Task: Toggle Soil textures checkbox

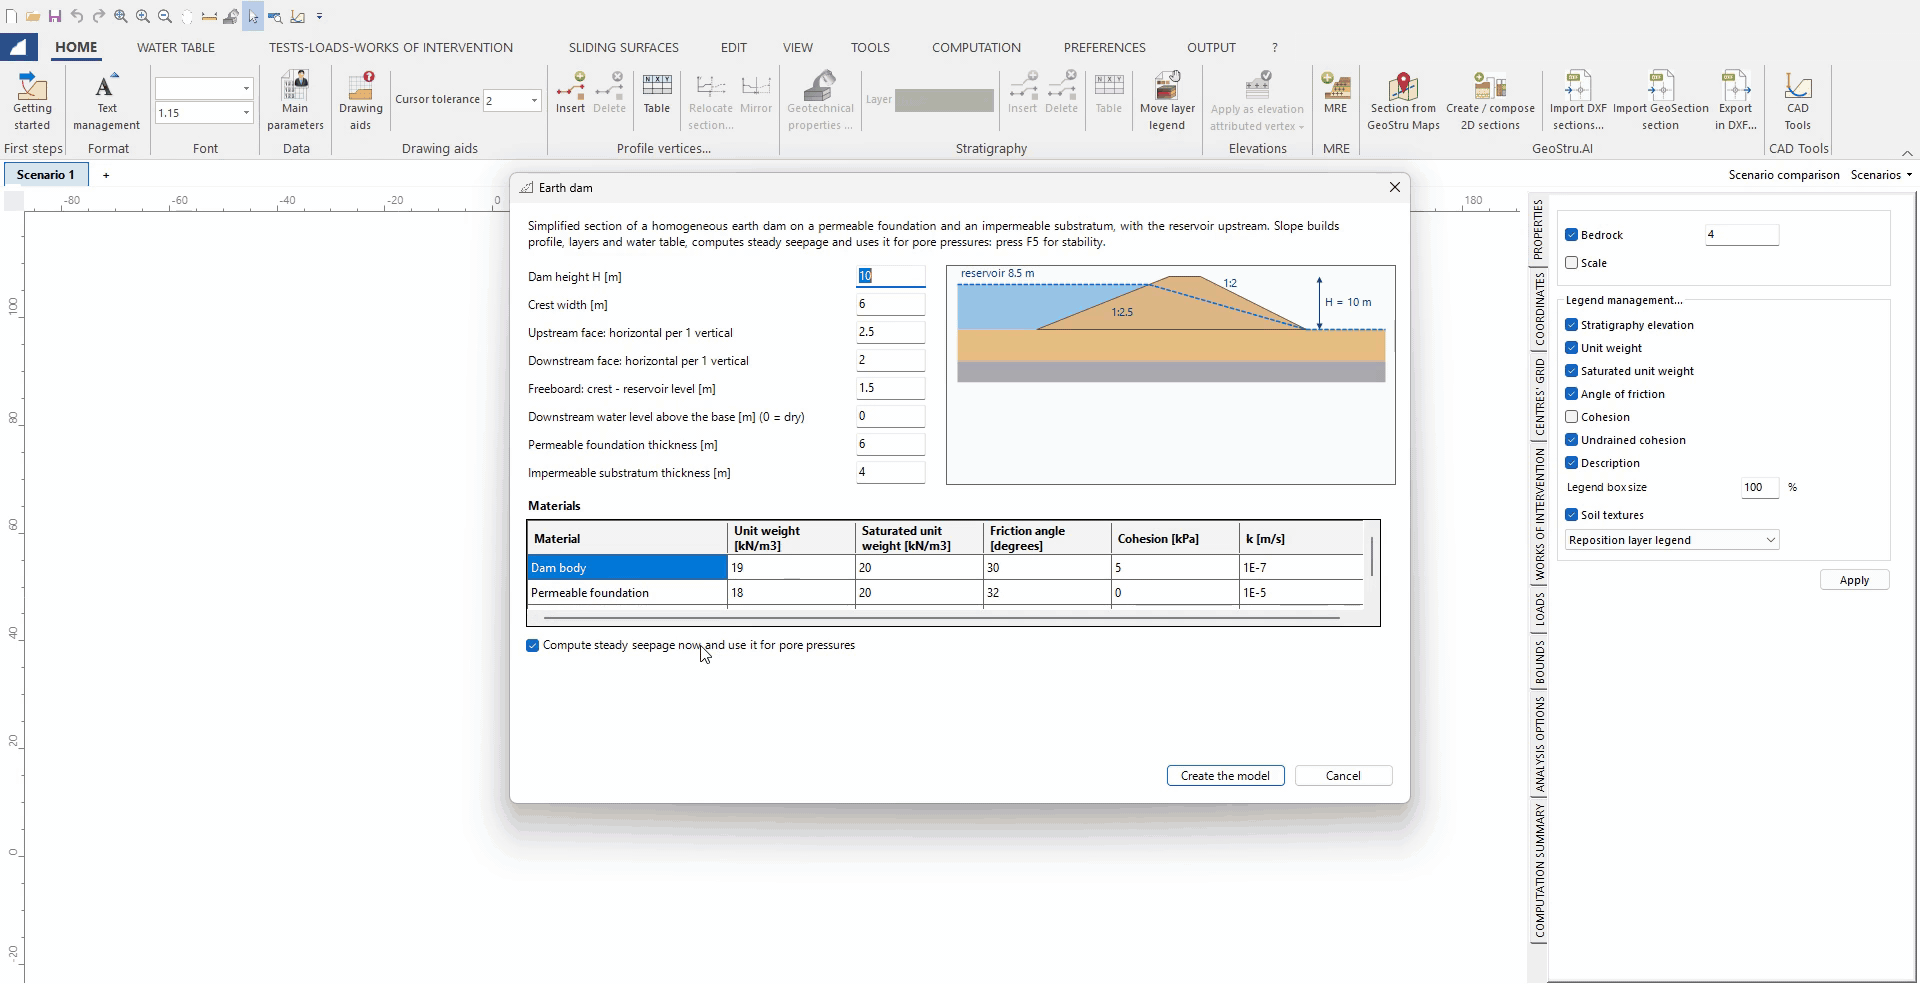Action: [1572, 515]
